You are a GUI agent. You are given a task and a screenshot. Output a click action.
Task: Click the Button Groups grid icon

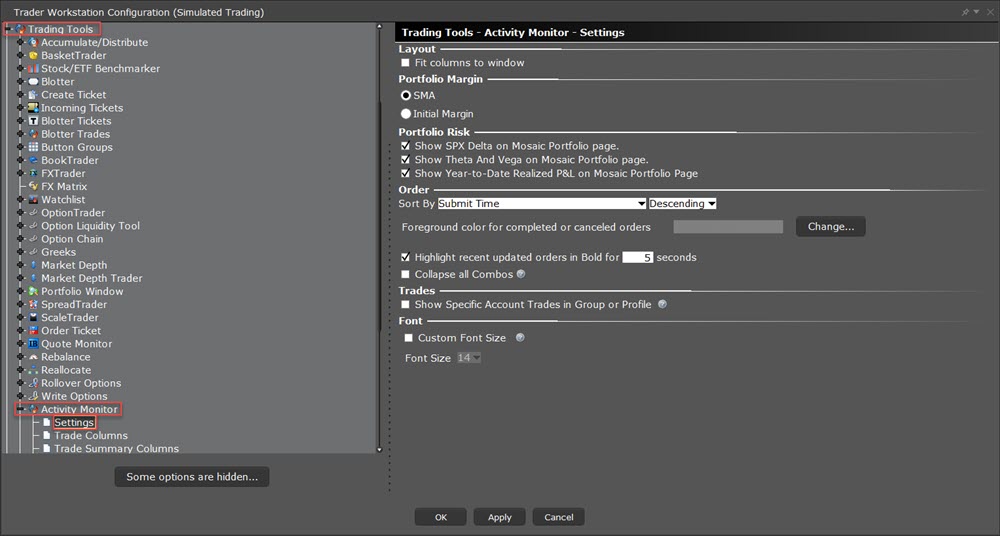(33, 147)
